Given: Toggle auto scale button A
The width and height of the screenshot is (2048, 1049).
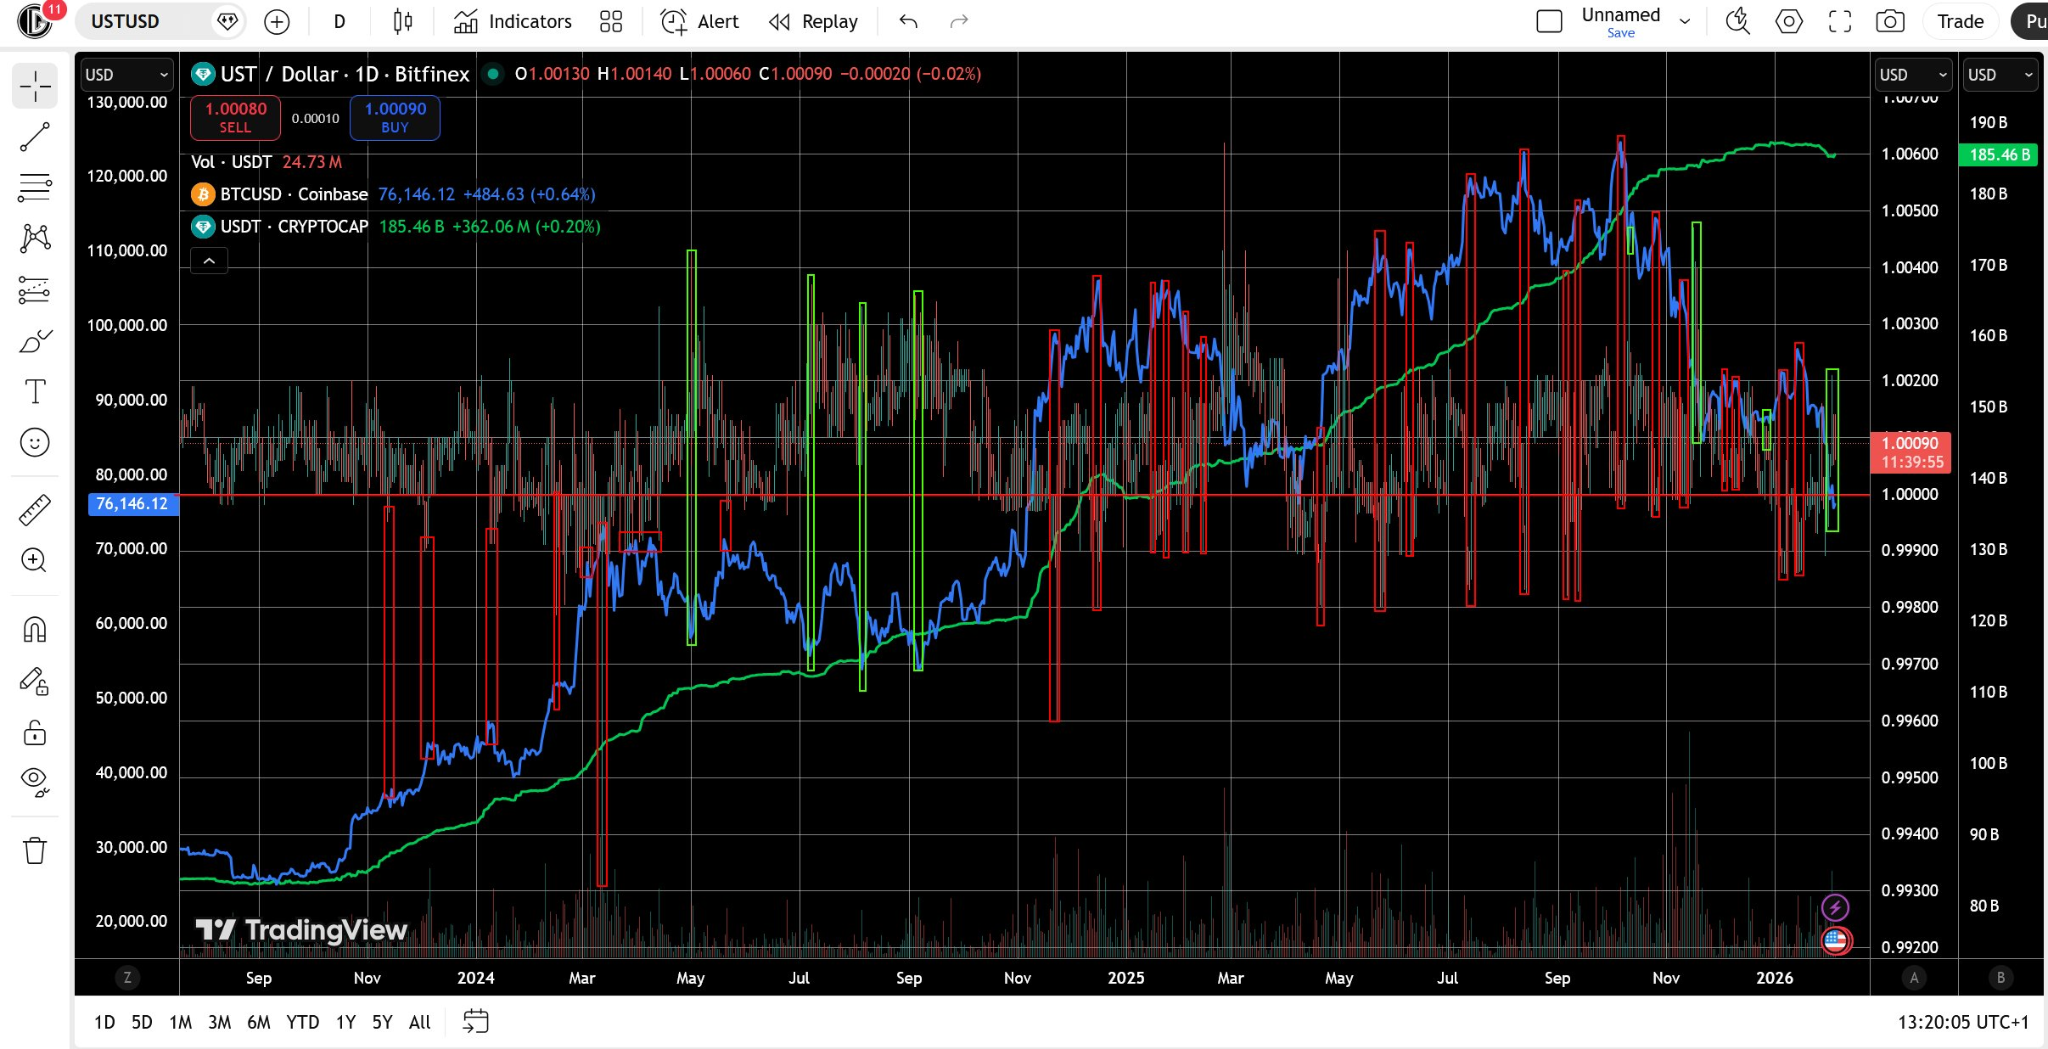Looking at the screenshot, I should tap(1913, 978).
